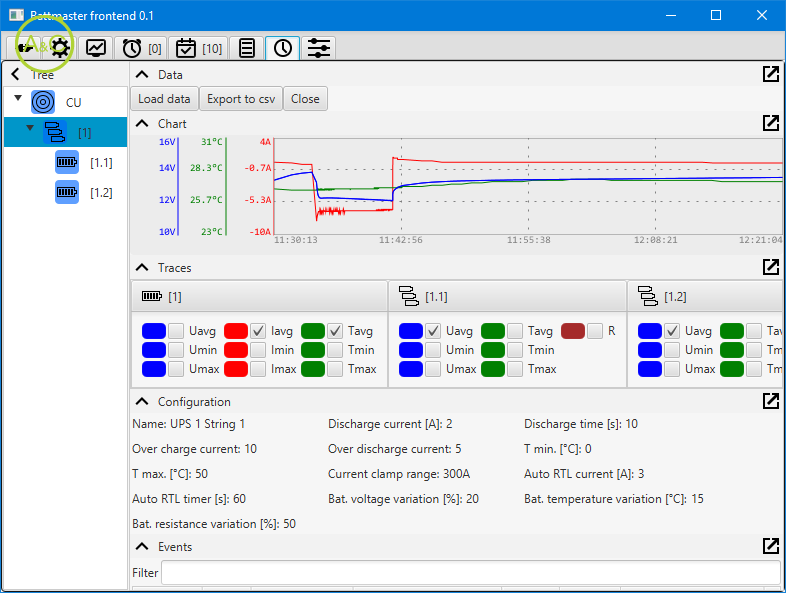Open red color swatch for [1] Iavg

[x=236, y=331]
